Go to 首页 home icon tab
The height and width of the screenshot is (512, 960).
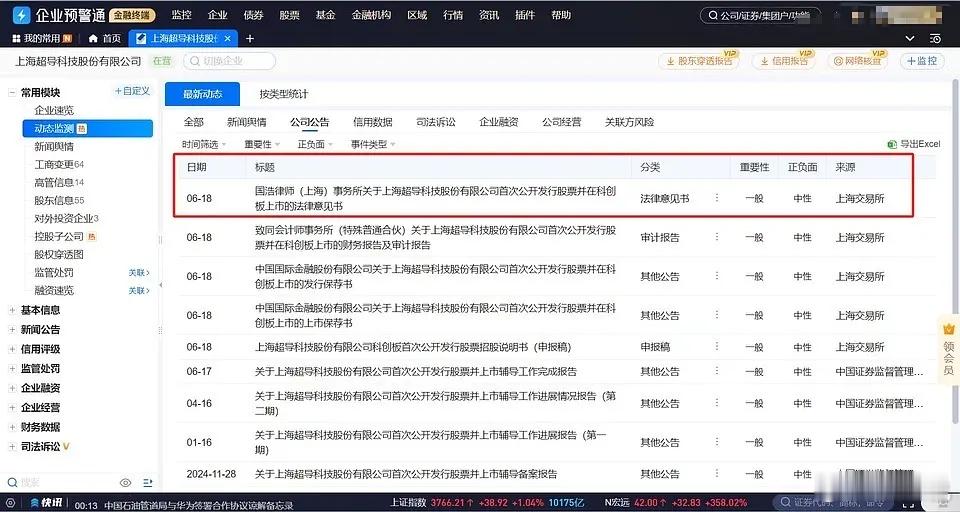click(105, 39)
